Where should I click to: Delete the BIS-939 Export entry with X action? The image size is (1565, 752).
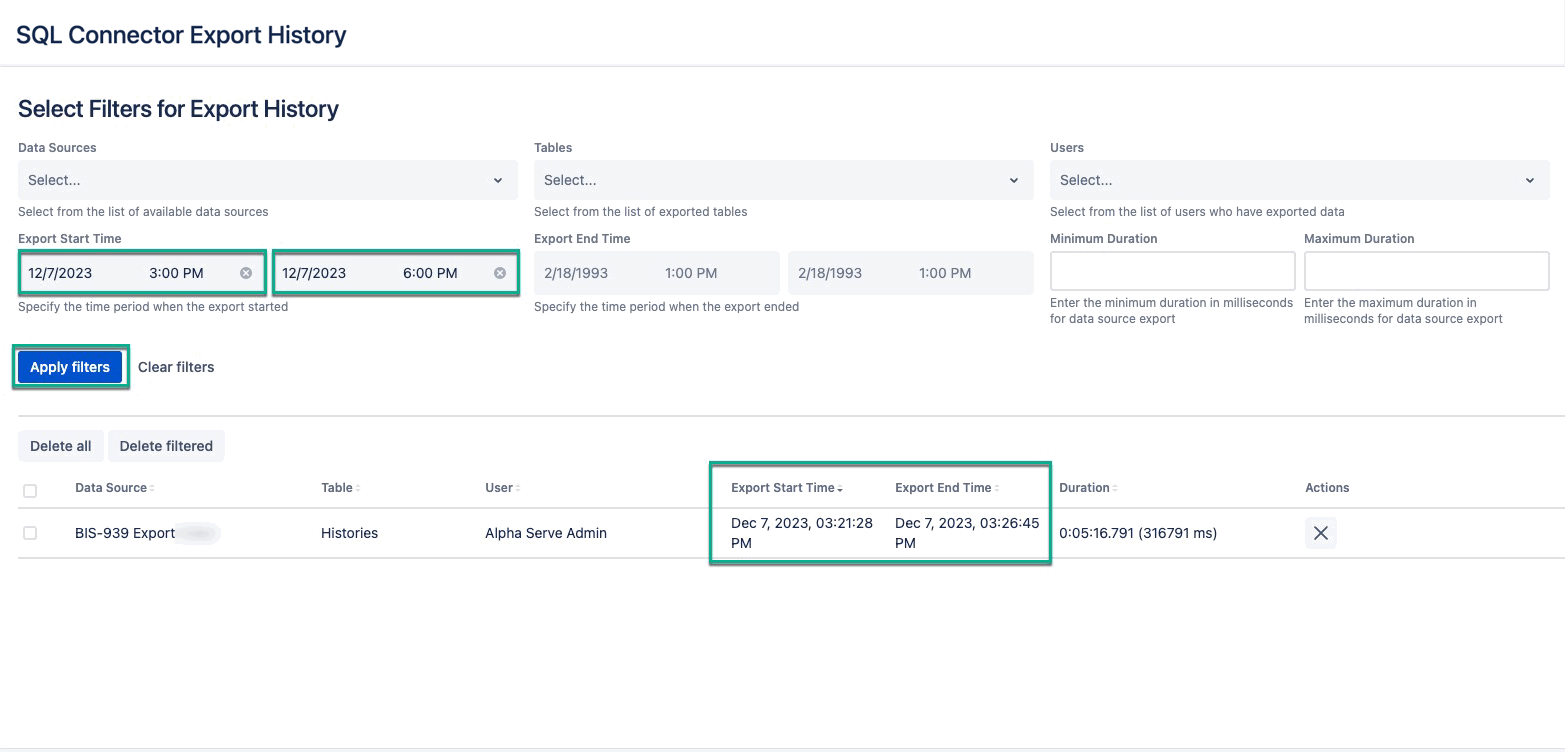(x=1320, y=533)
